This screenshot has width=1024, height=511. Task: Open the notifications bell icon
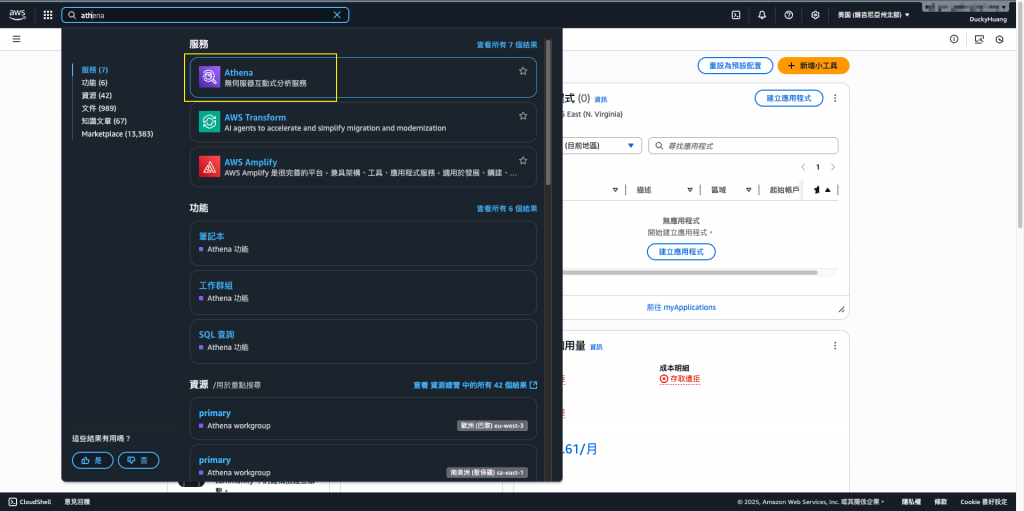pos(762,15)
